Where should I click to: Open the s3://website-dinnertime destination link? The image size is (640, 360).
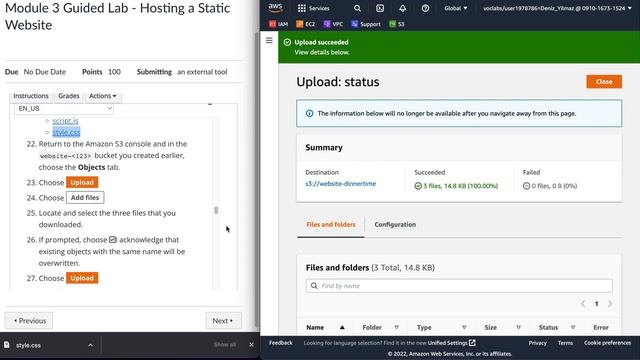340,184
